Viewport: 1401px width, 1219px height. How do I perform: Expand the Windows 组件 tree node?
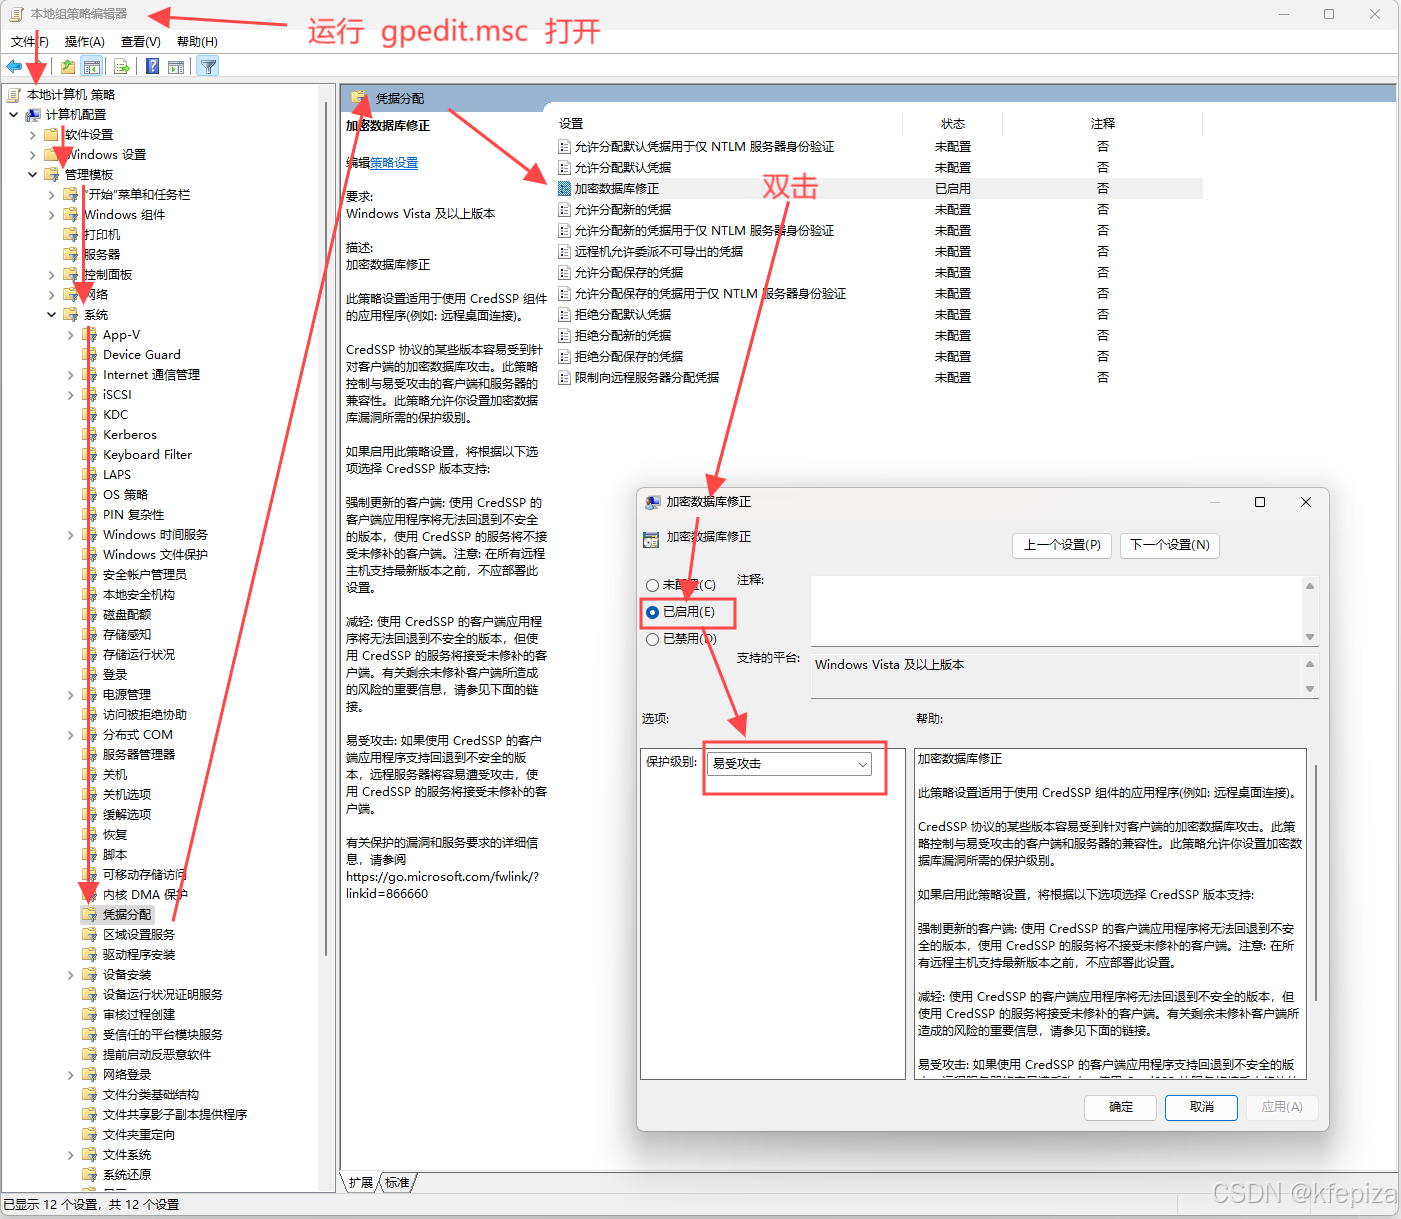coord(51,215)
